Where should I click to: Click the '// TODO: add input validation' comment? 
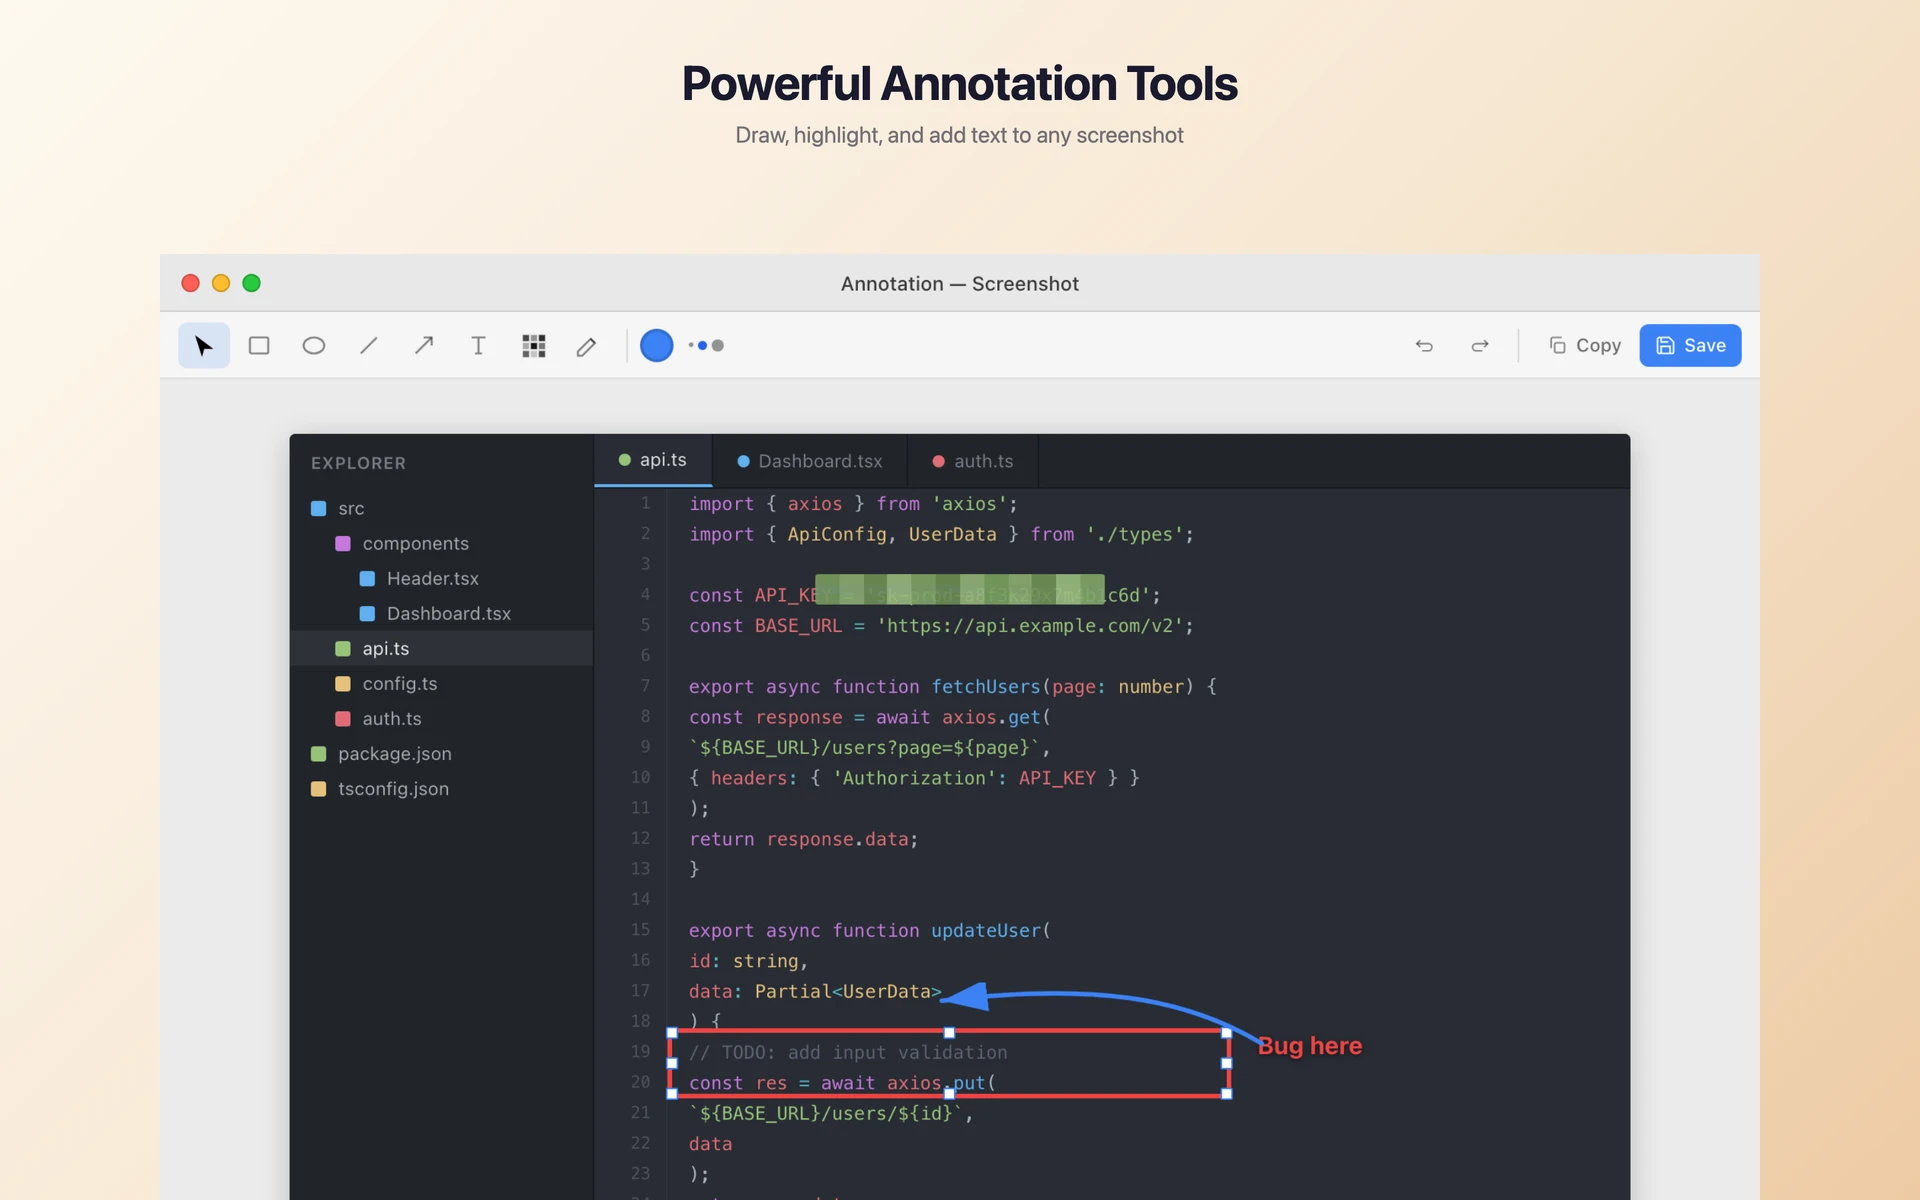848,1052
